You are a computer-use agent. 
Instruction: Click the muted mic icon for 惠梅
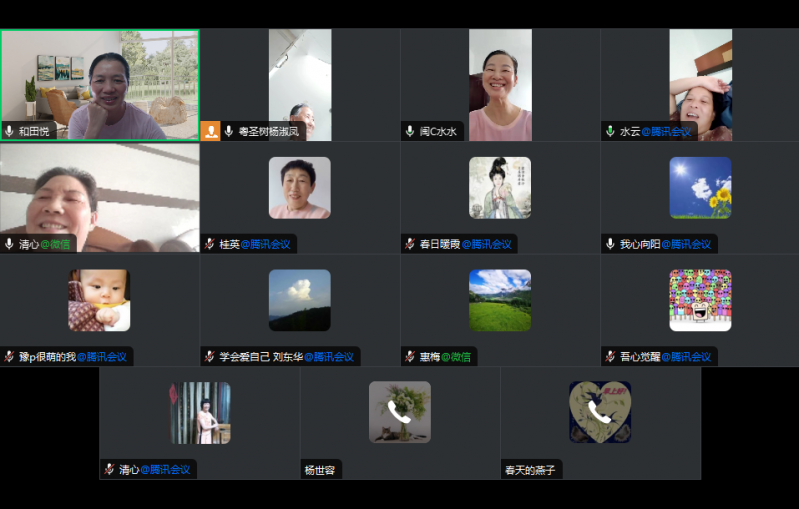pyautogui.click(x=410, y=357)
